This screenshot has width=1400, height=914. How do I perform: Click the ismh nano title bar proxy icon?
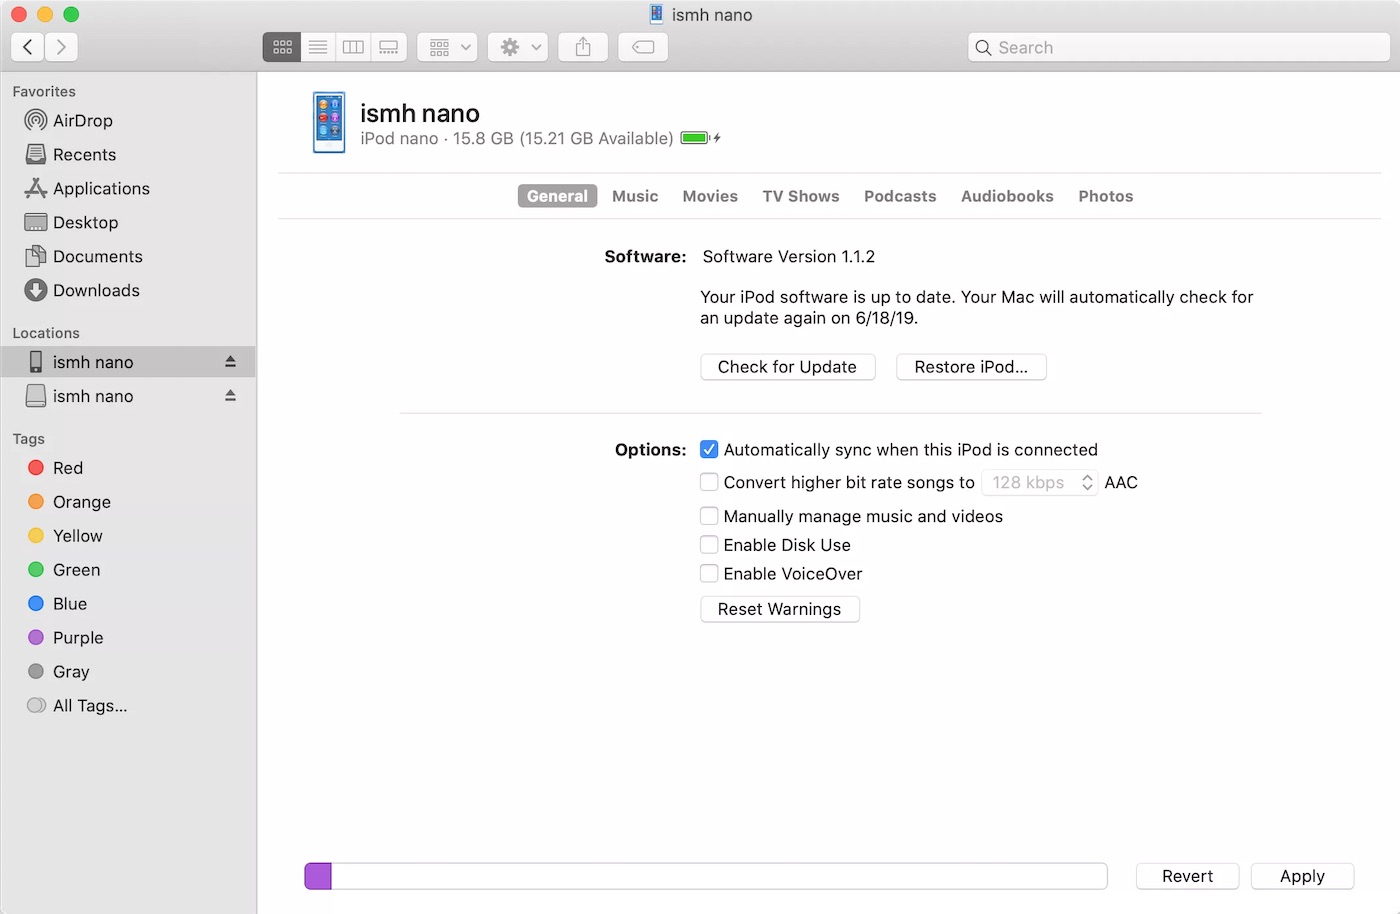656,14
